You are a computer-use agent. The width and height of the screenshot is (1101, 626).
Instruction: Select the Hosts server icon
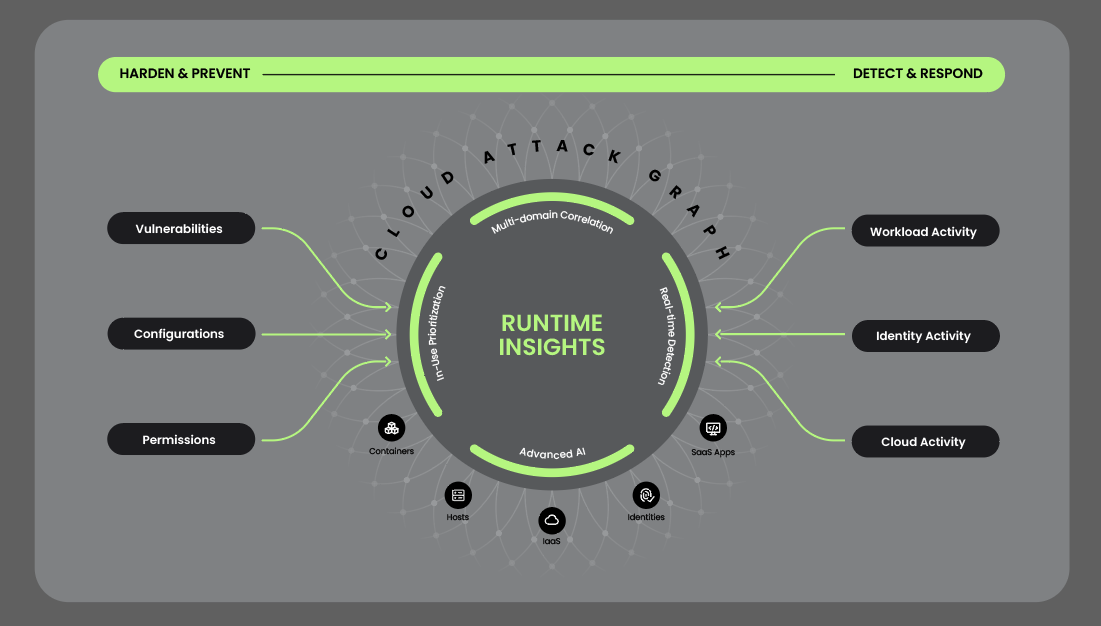pos(458,494)
